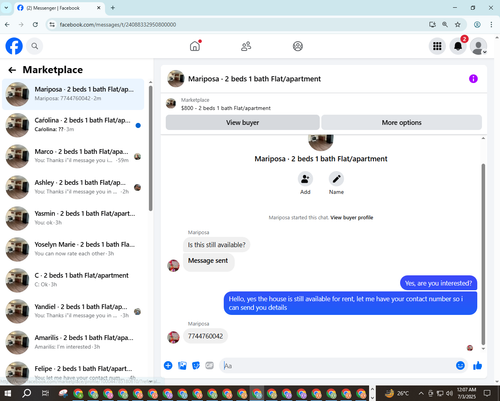Click the Facebook search magnifier icon
The image size is (500, 401).
(35, 46)
